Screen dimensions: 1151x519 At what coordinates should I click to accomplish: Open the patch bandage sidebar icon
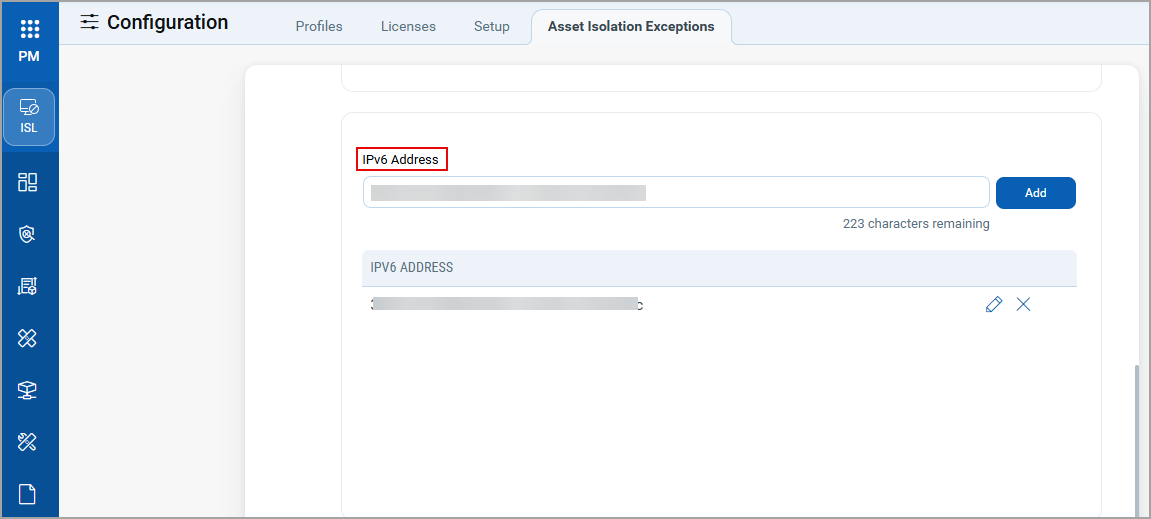pos(28,338)
